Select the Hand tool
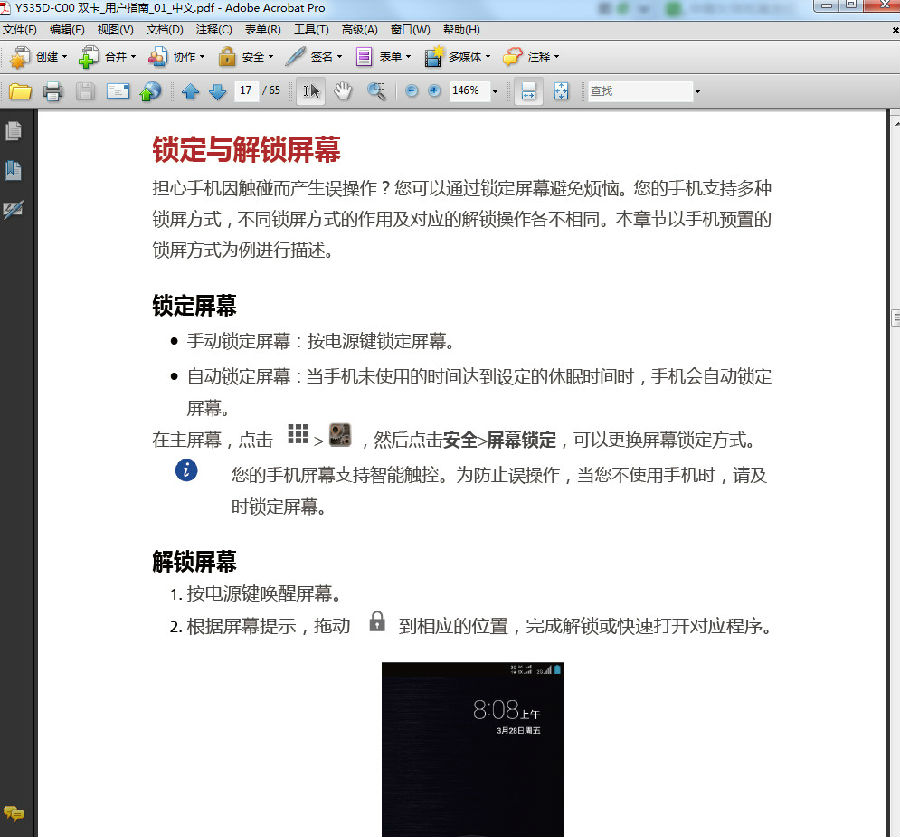This screenshot has width=900, height=837. tap(343, 91)
